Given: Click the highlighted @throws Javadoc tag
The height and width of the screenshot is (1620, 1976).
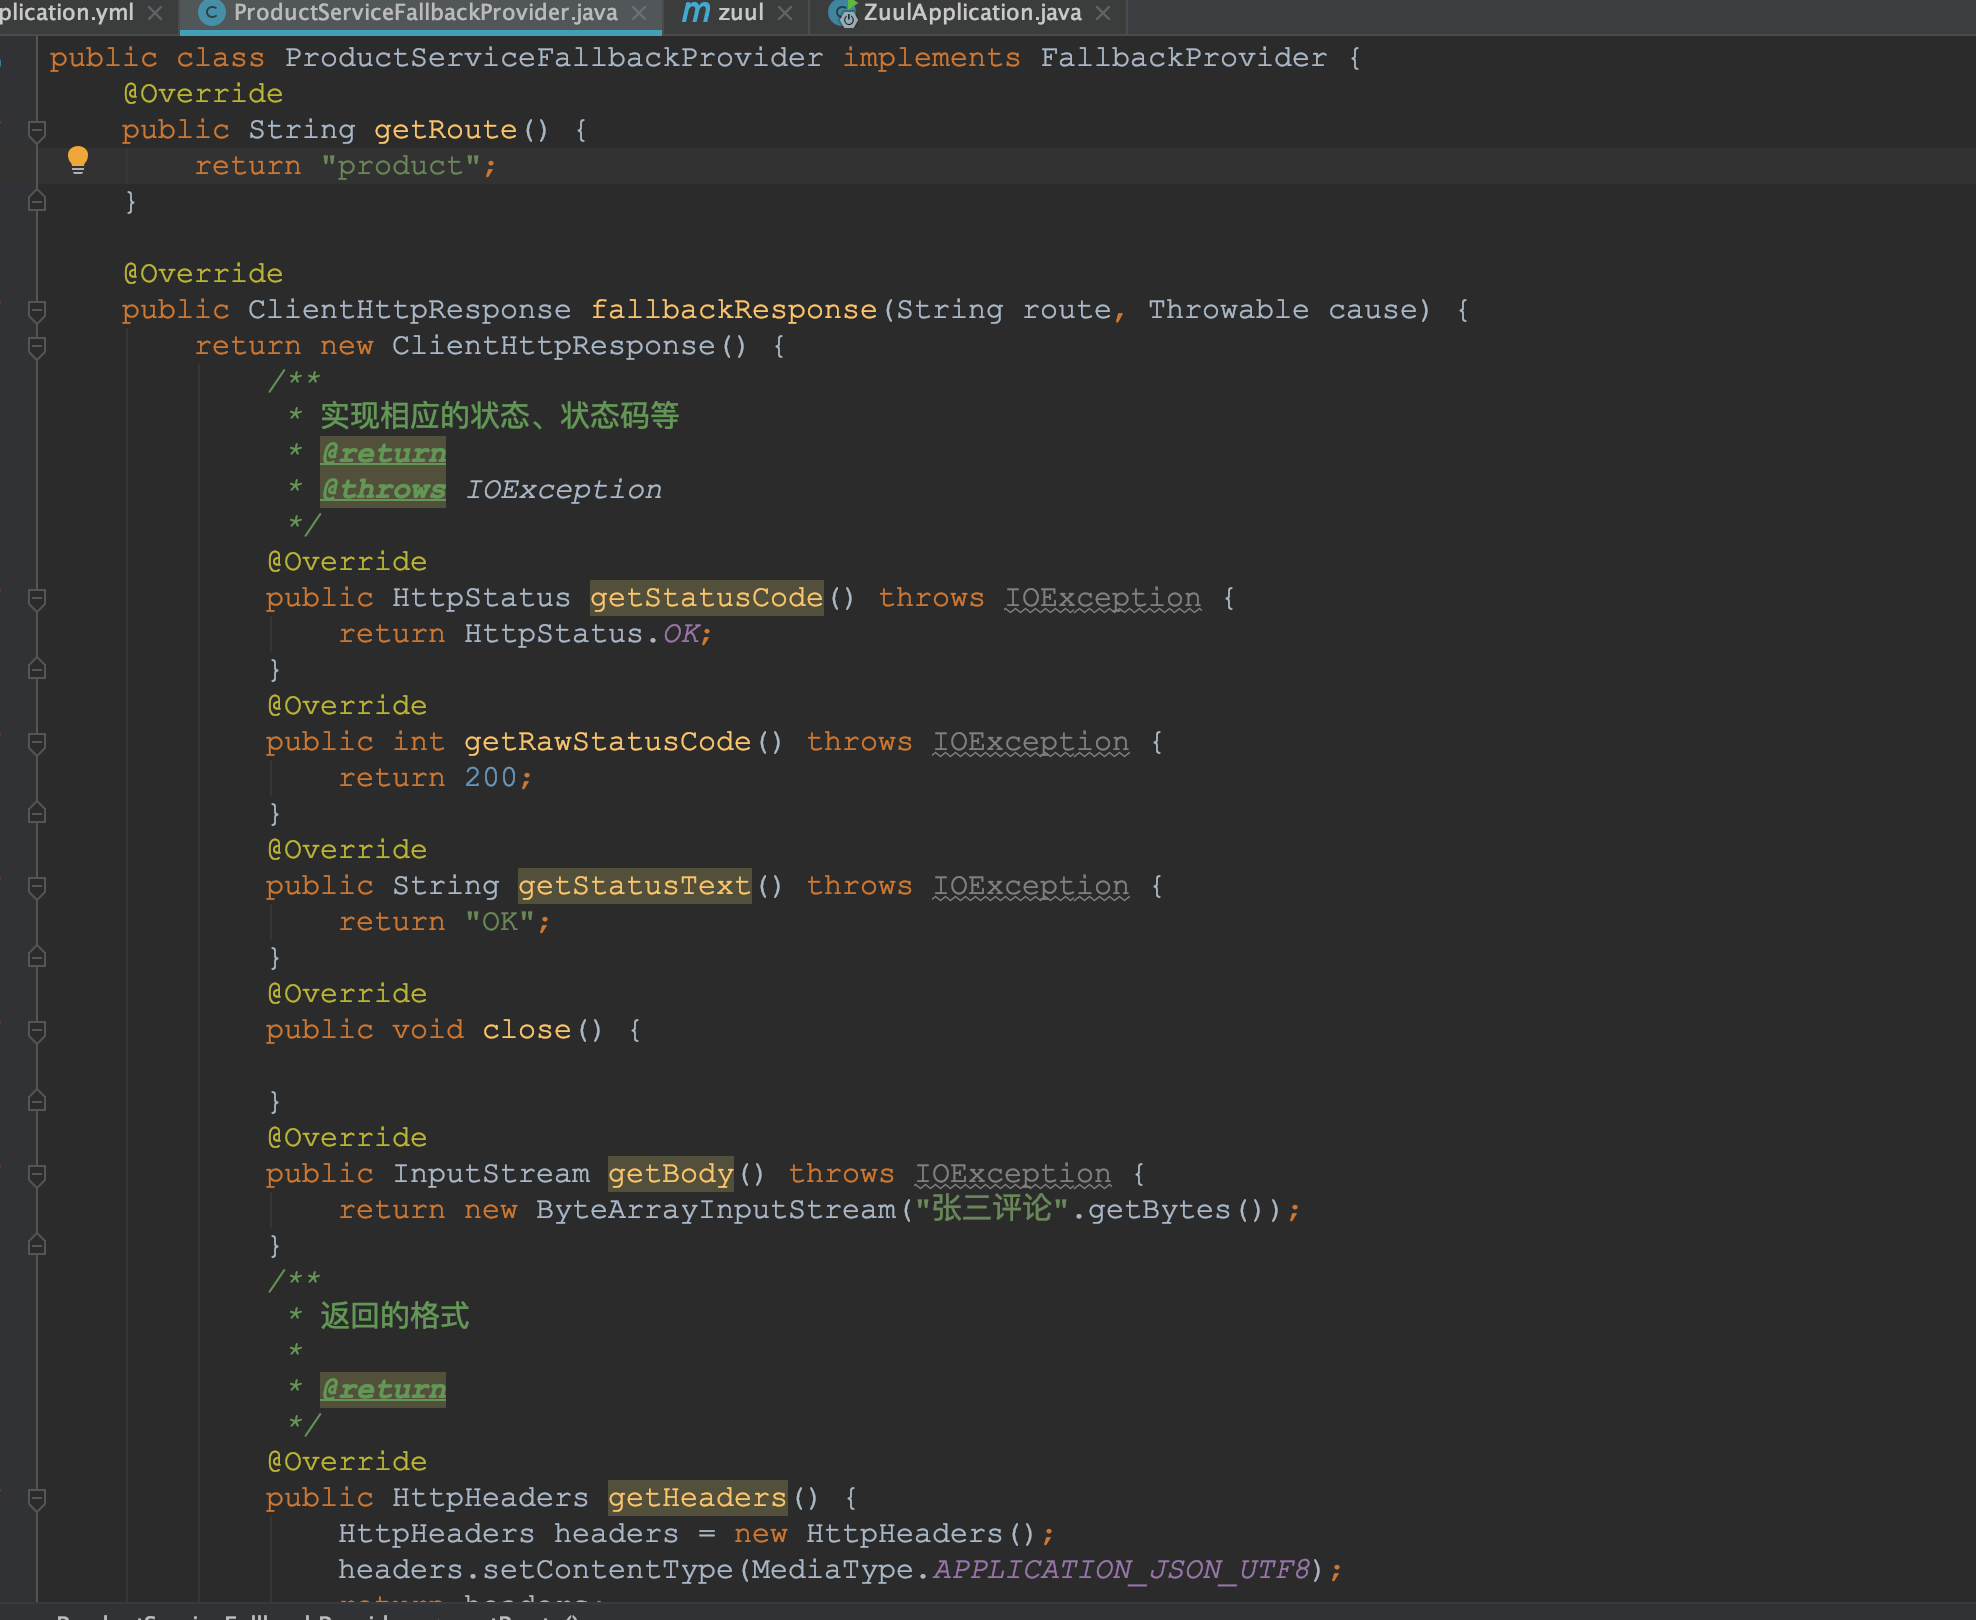Looking at the screenshot, I should [x=383, y=489].
